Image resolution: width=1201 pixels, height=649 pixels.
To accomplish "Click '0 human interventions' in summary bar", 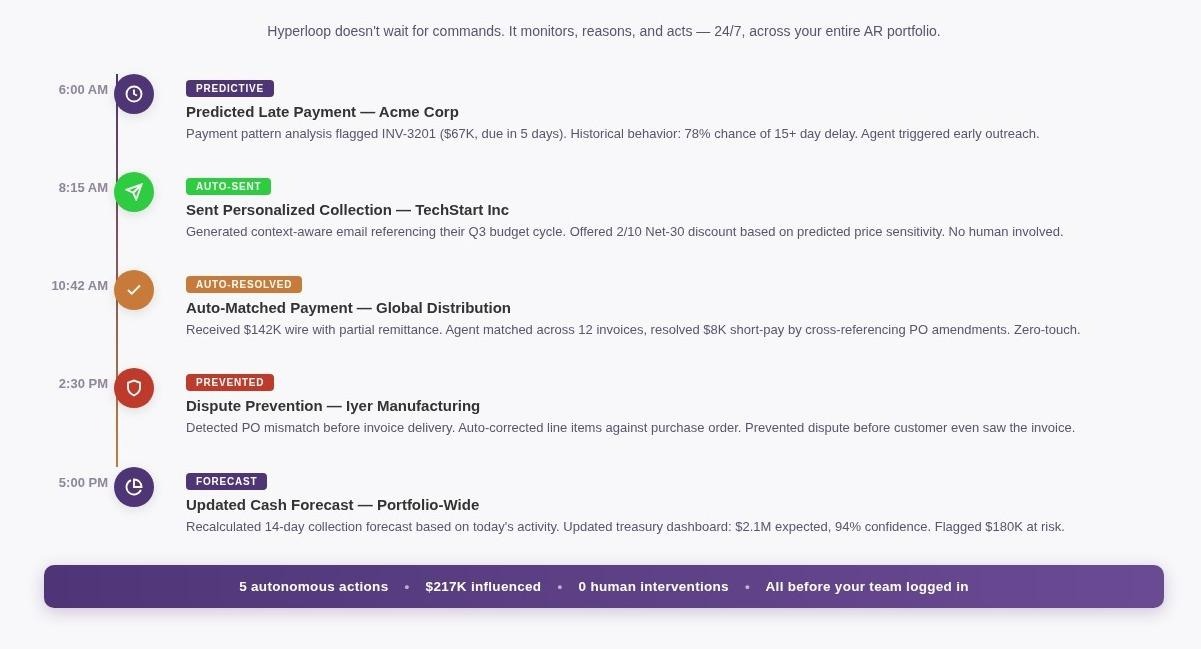I will point(653,587).
